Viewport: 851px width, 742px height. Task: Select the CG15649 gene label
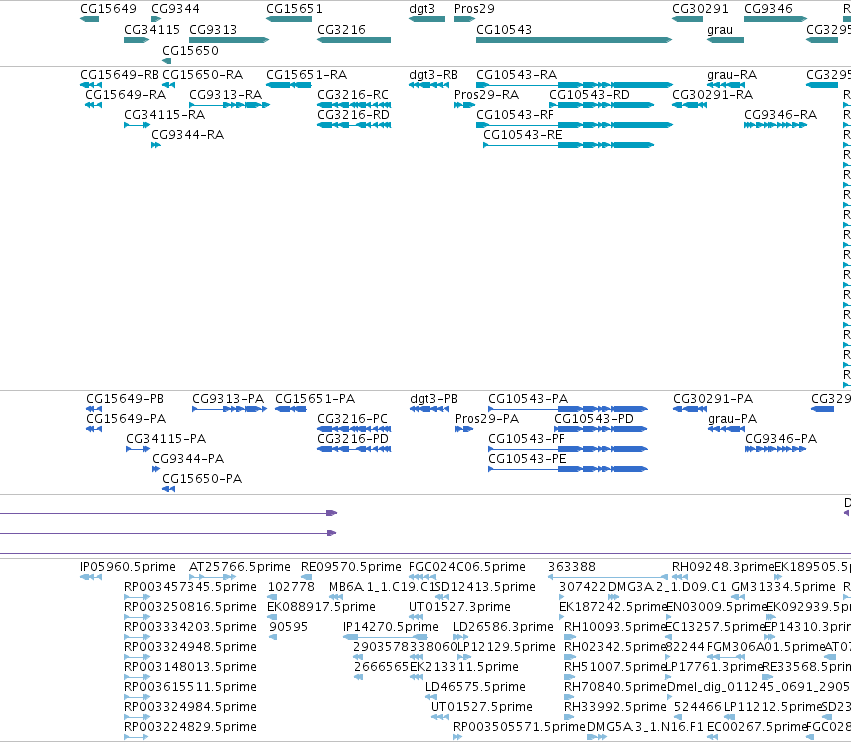tap(108, 9)
